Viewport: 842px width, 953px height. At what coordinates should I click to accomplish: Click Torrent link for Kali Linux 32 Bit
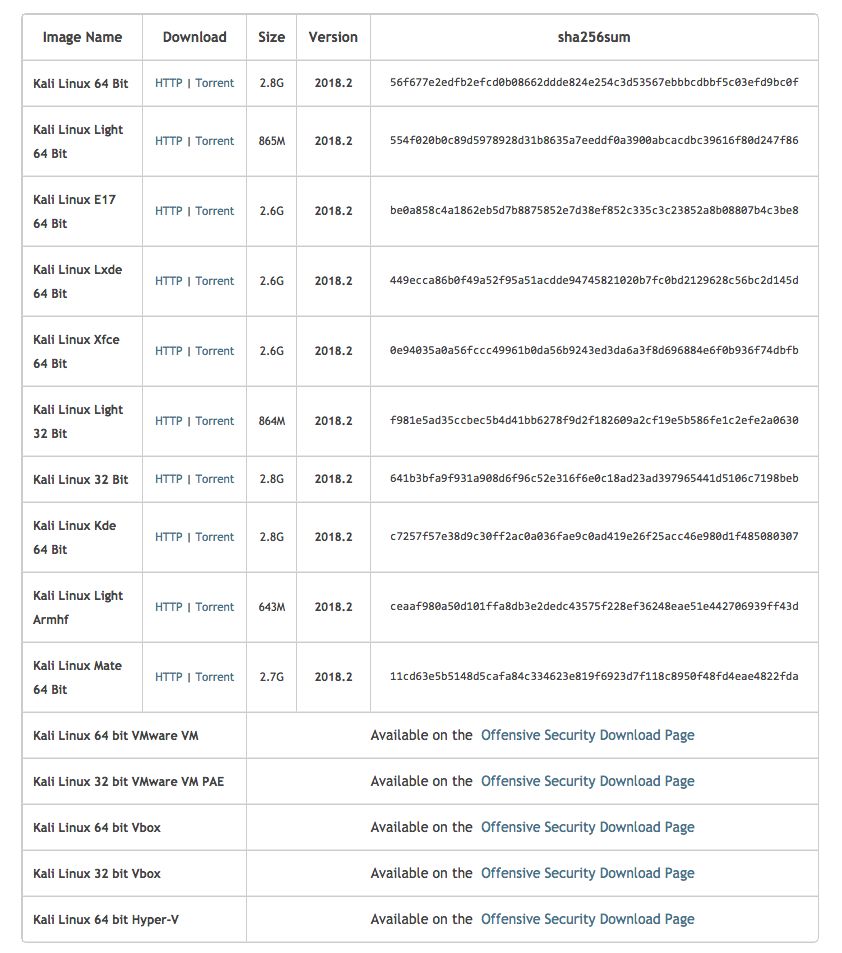214,479
